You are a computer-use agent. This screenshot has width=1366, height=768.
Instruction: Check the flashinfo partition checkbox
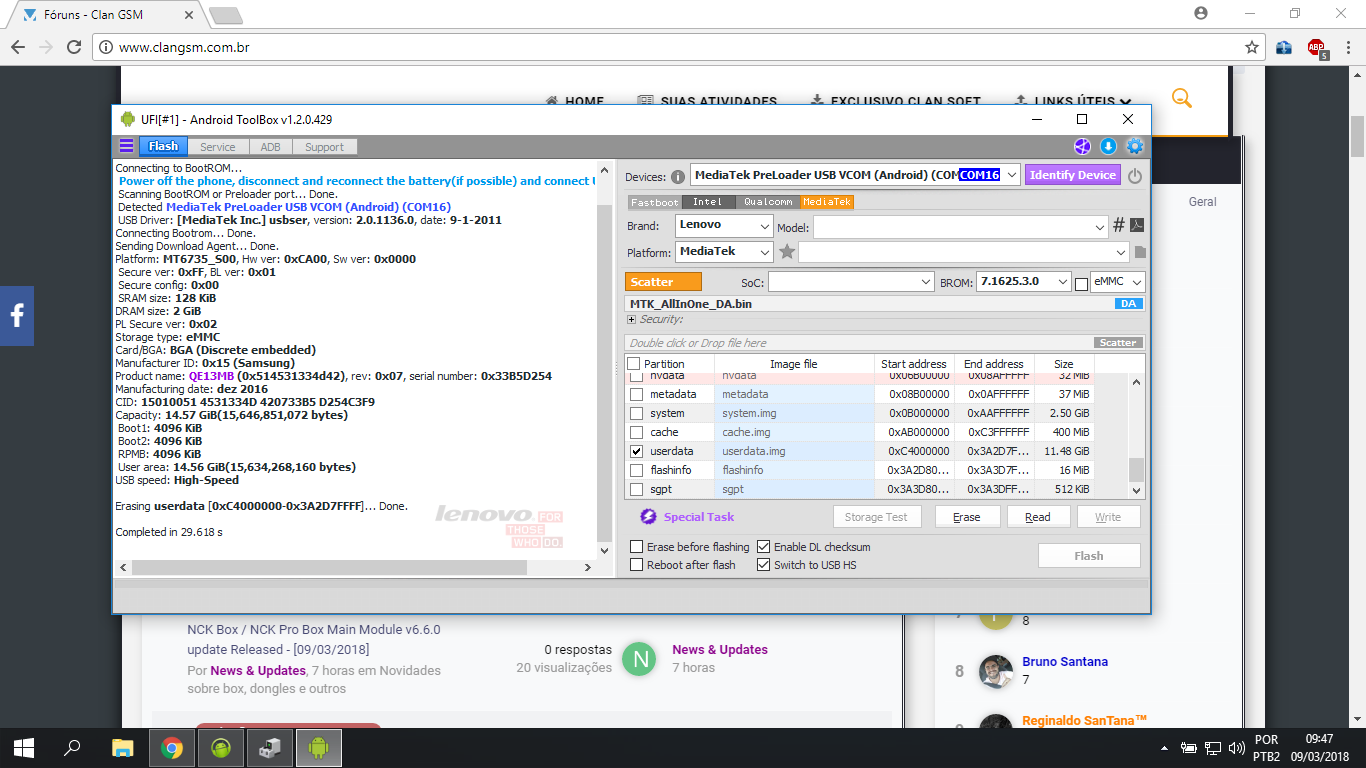pos(636,470)
